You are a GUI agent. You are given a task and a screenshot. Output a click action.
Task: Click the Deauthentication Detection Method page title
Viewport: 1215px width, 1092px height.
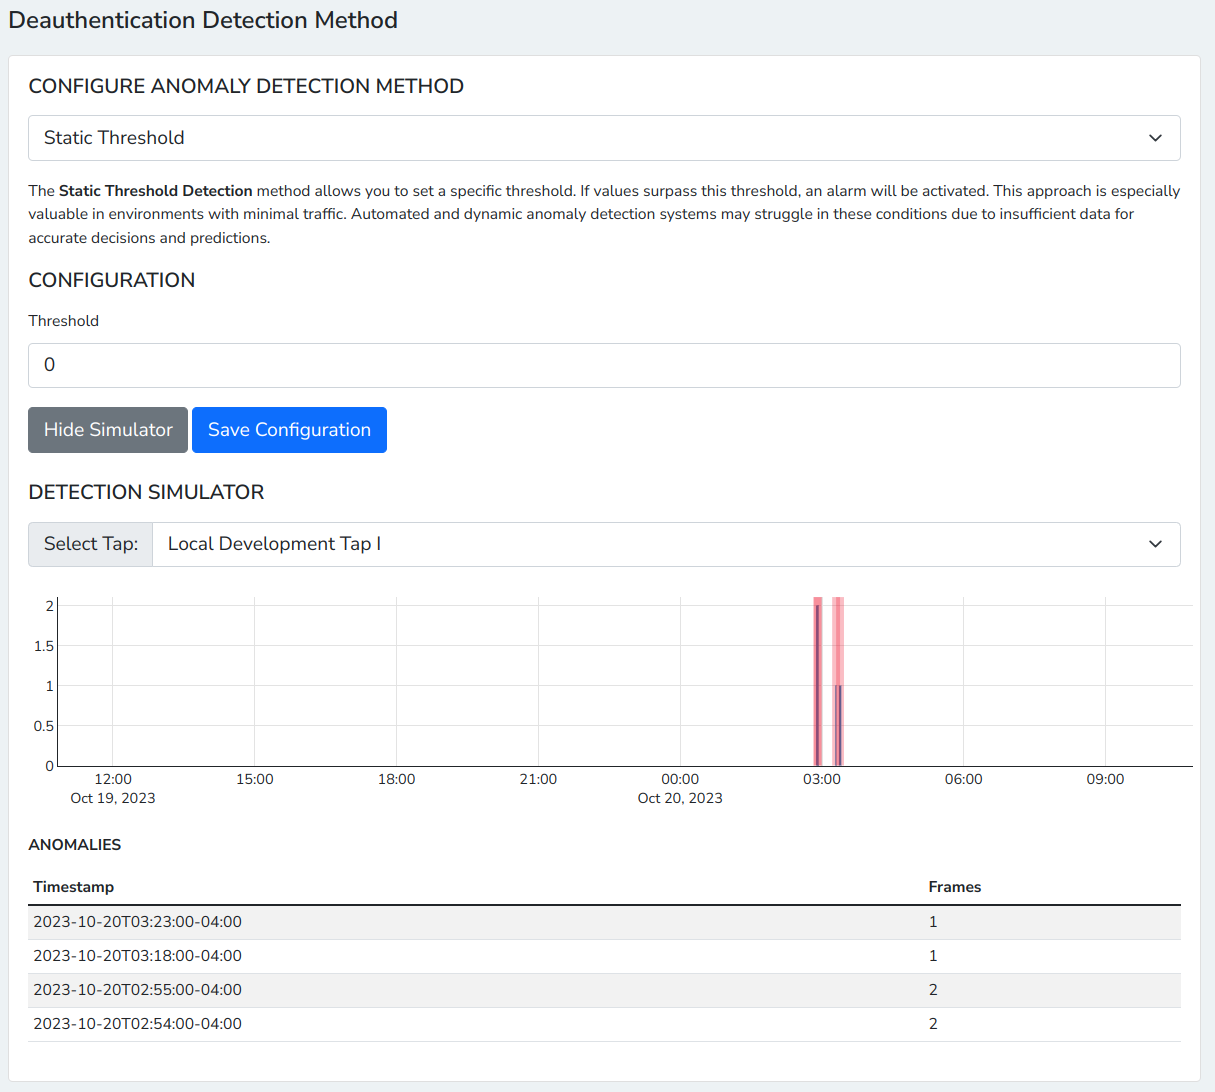pos(203,20)
